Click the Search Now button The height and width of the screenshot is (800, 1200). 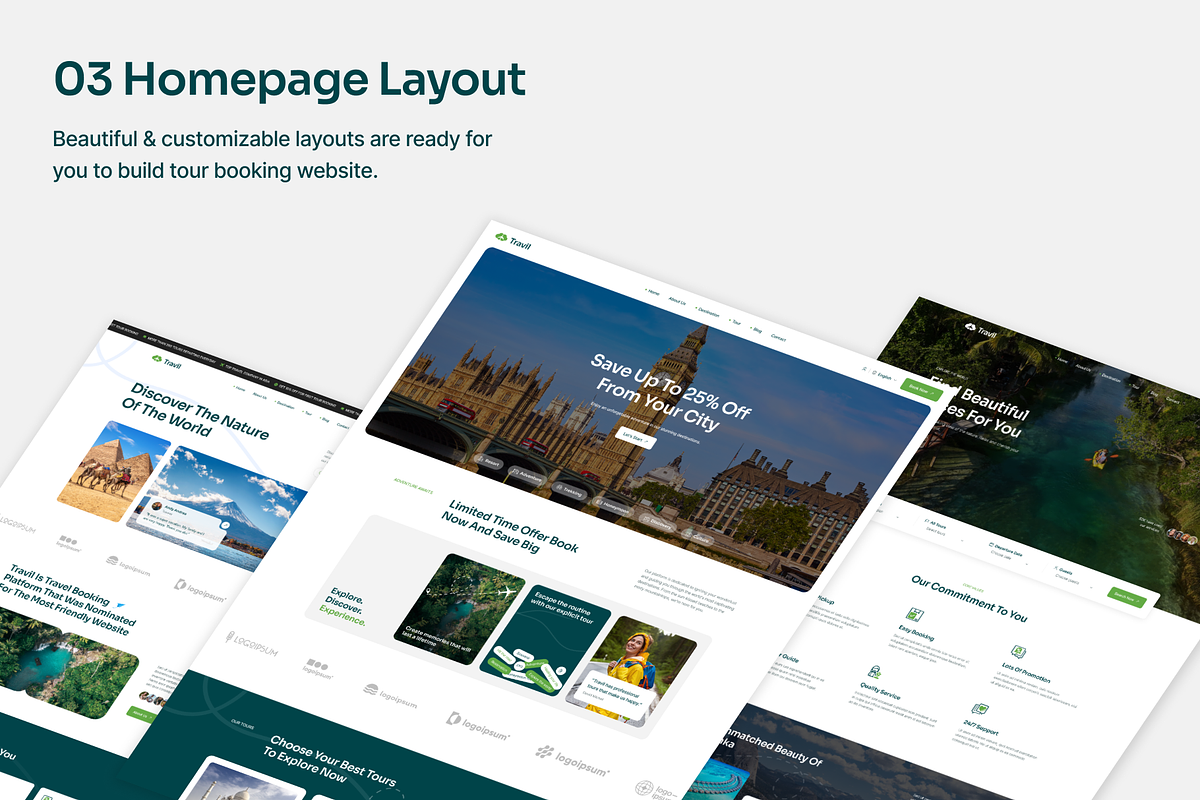(x=1127, y=595)
